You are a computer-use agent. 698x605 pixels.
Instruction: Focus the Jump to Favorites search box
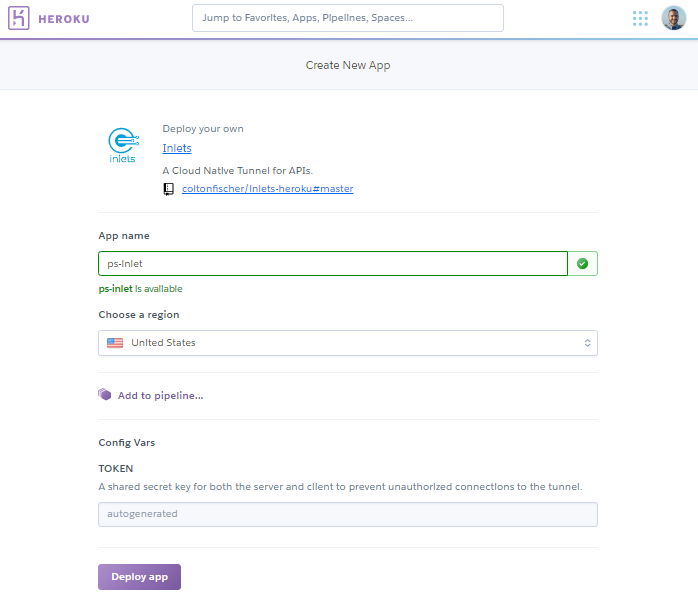point(348,18)
